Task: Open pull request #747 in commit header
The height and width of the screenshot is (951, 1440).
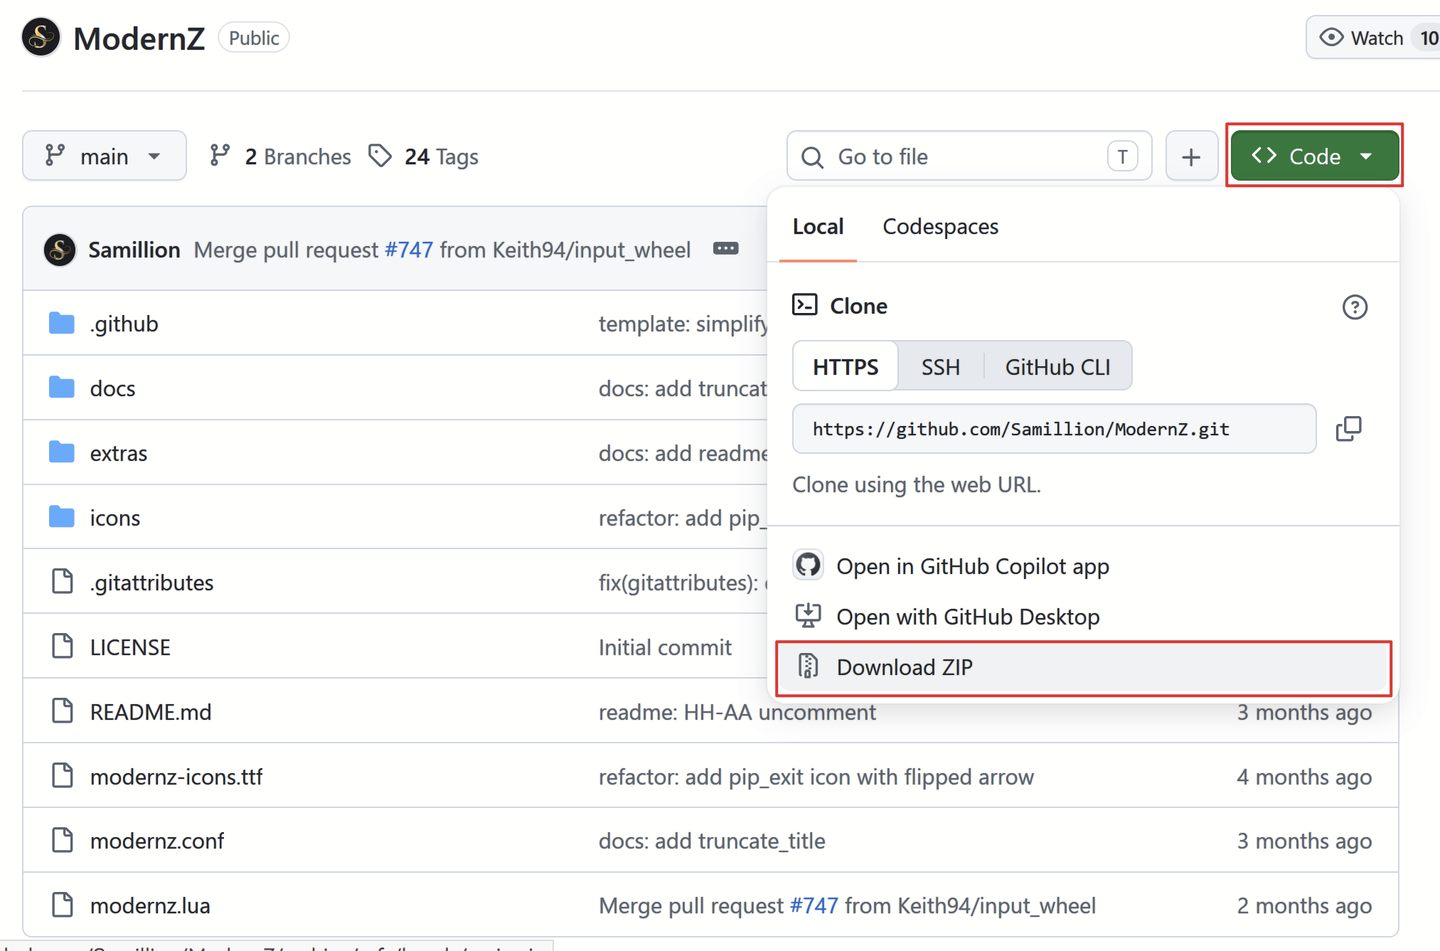Action: (x=409, y=250)
